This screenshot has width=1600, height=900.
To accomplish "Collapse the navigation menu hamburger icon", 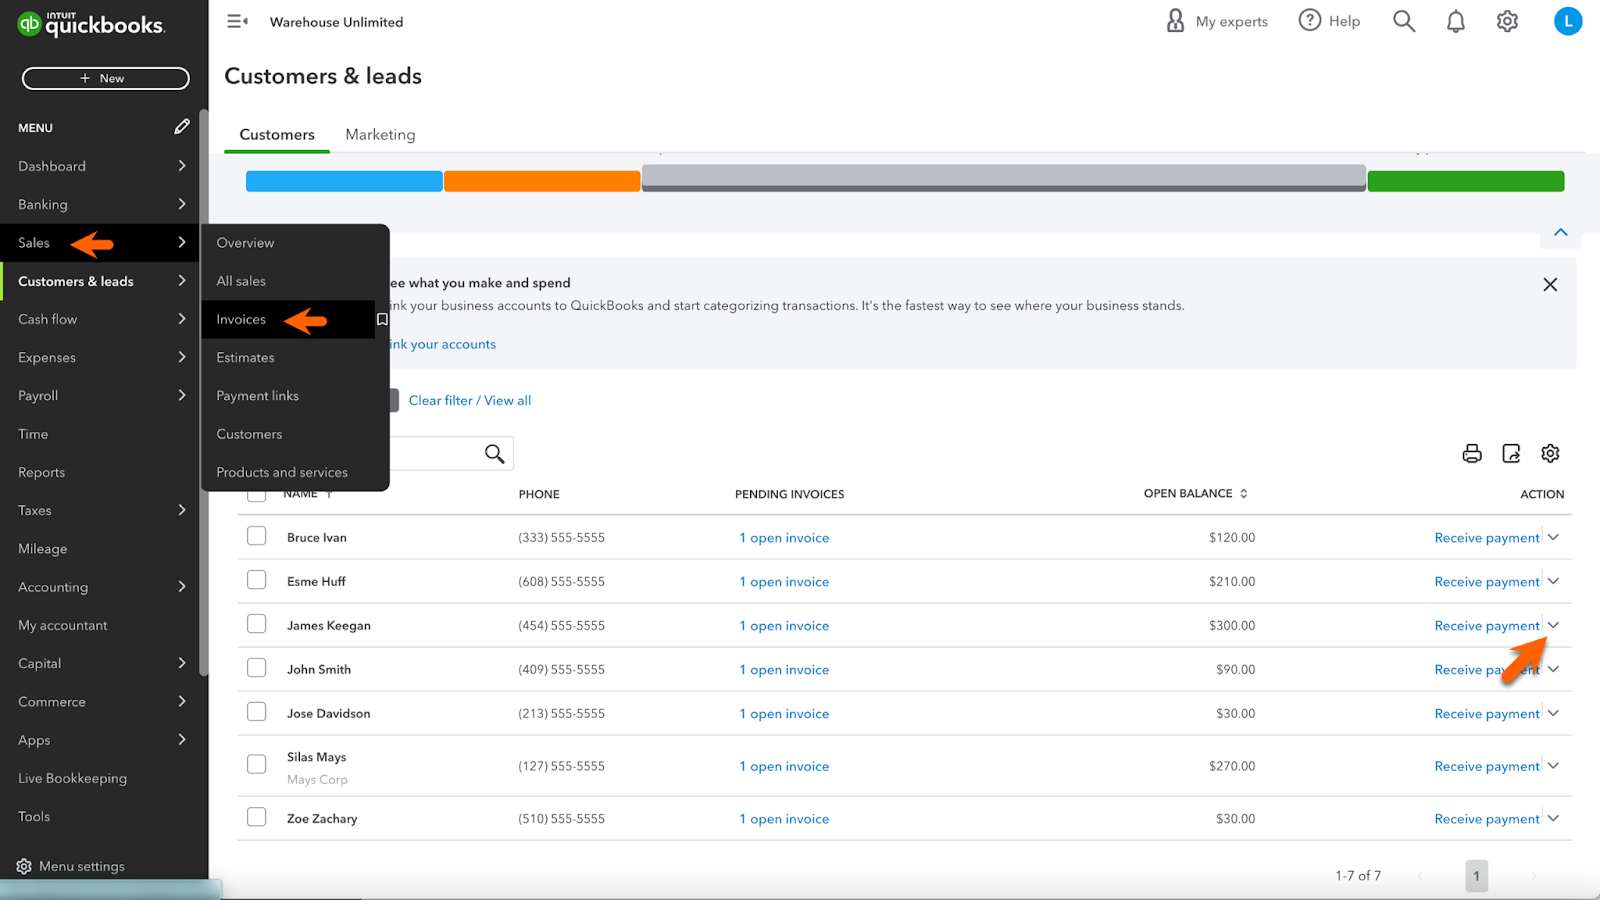I will [237, 21].
